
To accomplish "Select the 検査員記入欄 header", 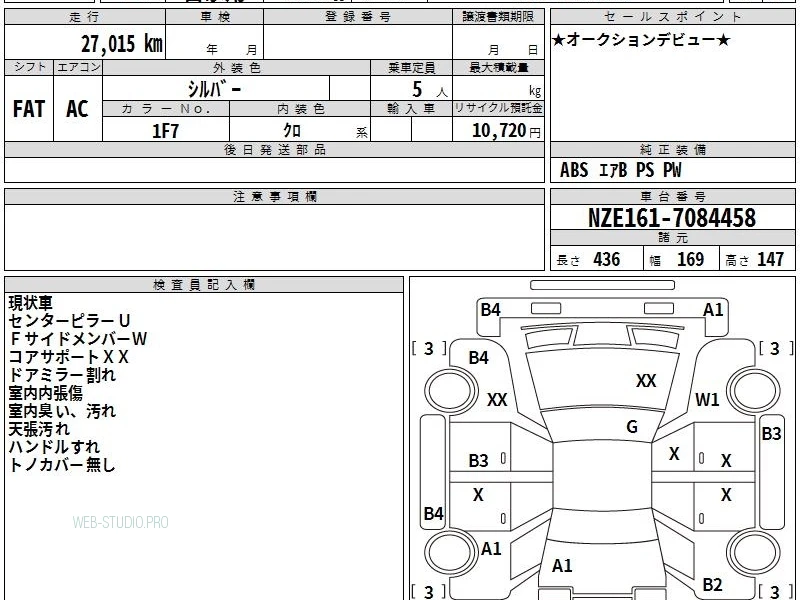I will coord(204,285).
